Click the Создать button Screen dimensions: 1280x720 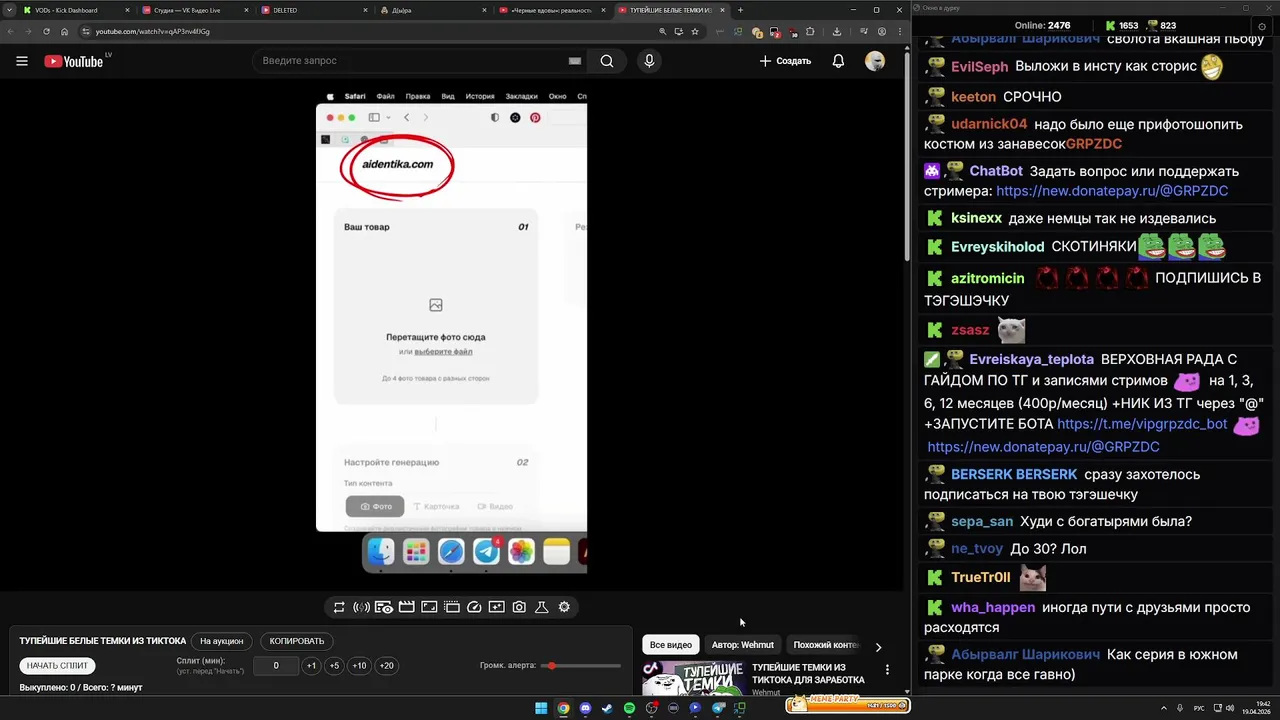tap(785, 61)
